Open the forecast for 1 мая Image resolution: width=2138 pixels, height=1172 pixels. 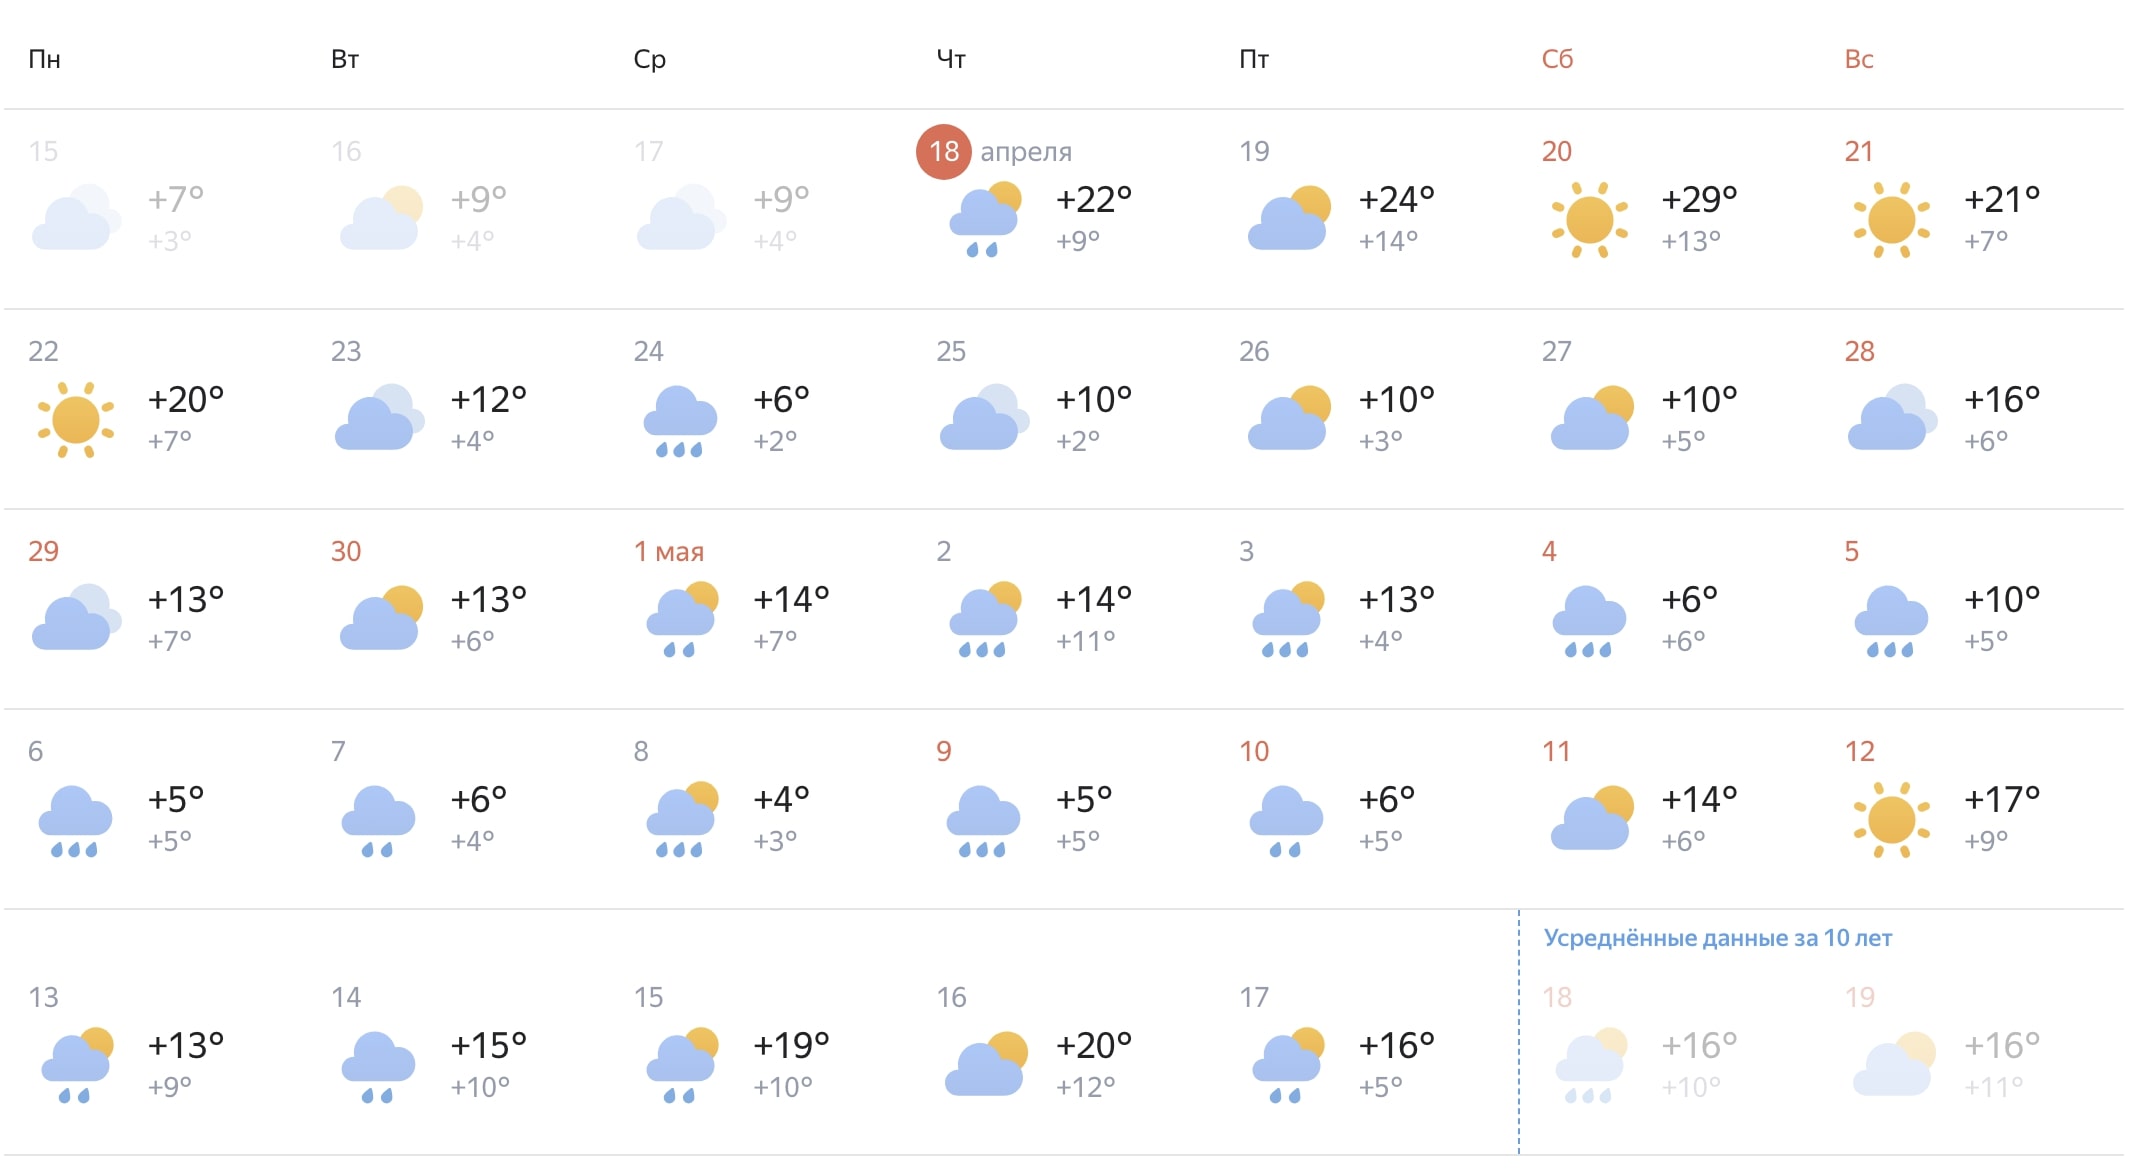click(x=669, y=552)
